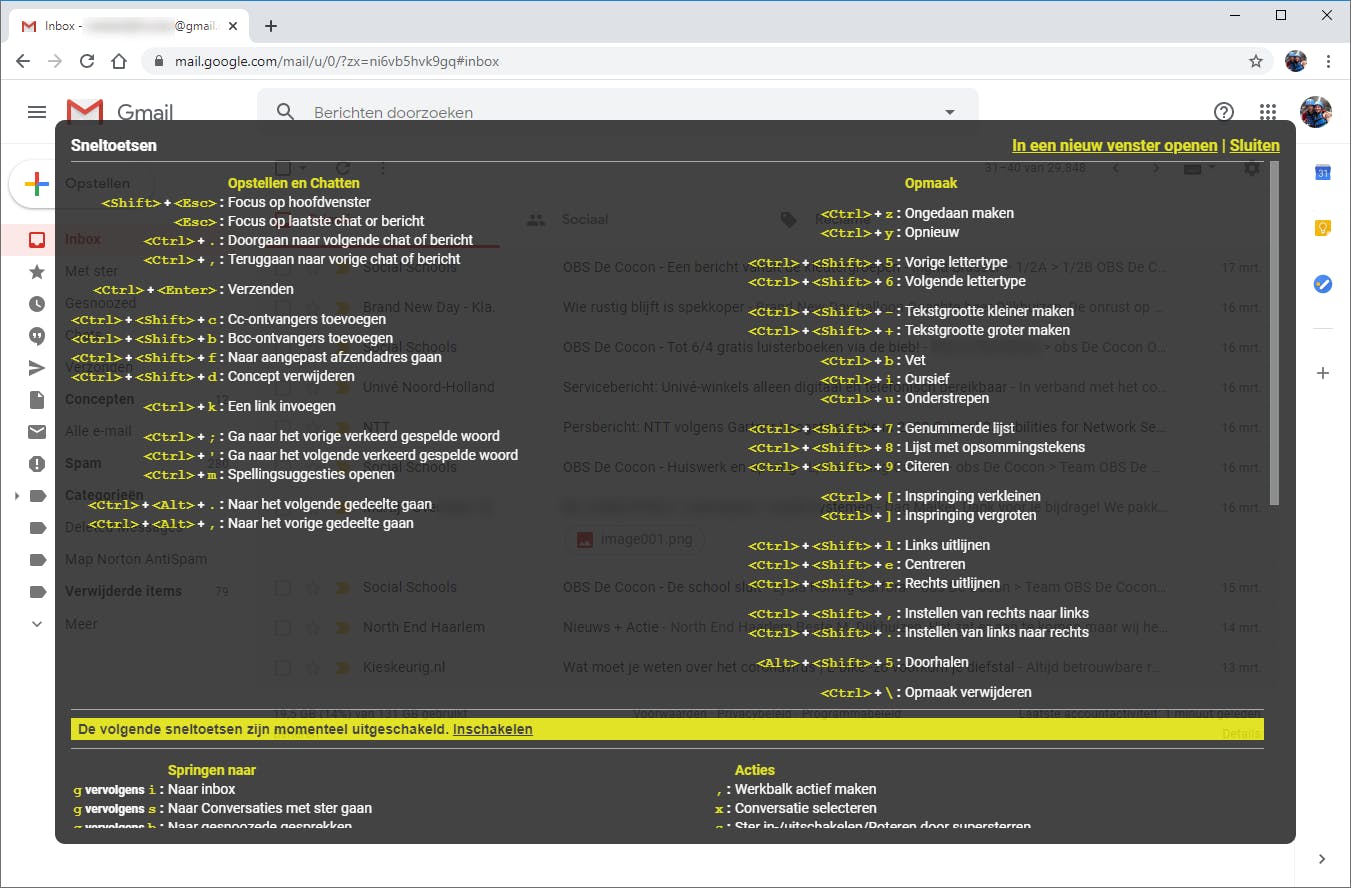The width and height of the screenshot is (1351, 888).
Task: Tick the checkbox for the 15 mrt. Social Schools email
Action: click(x=283, y=587)
